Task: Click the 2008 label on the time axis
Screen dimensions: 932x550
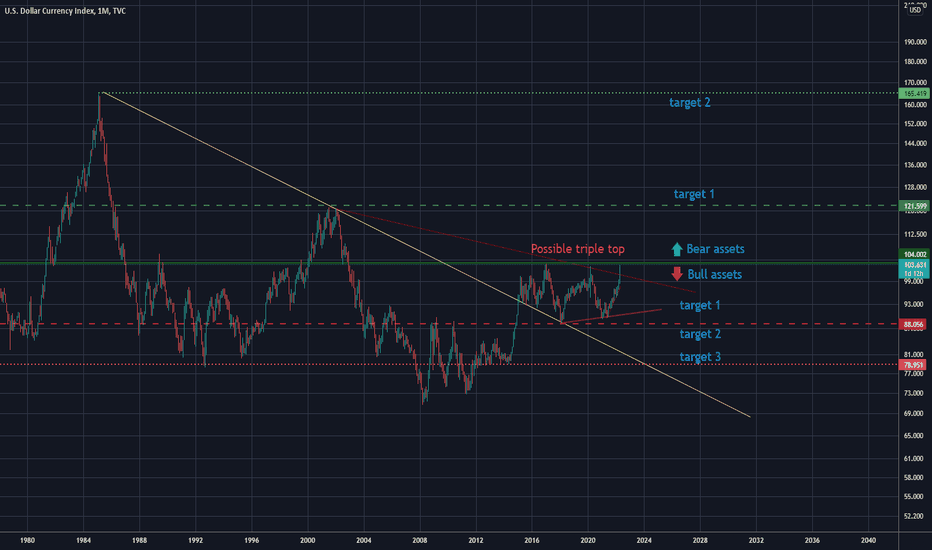Action: click(x=420, y=540)
